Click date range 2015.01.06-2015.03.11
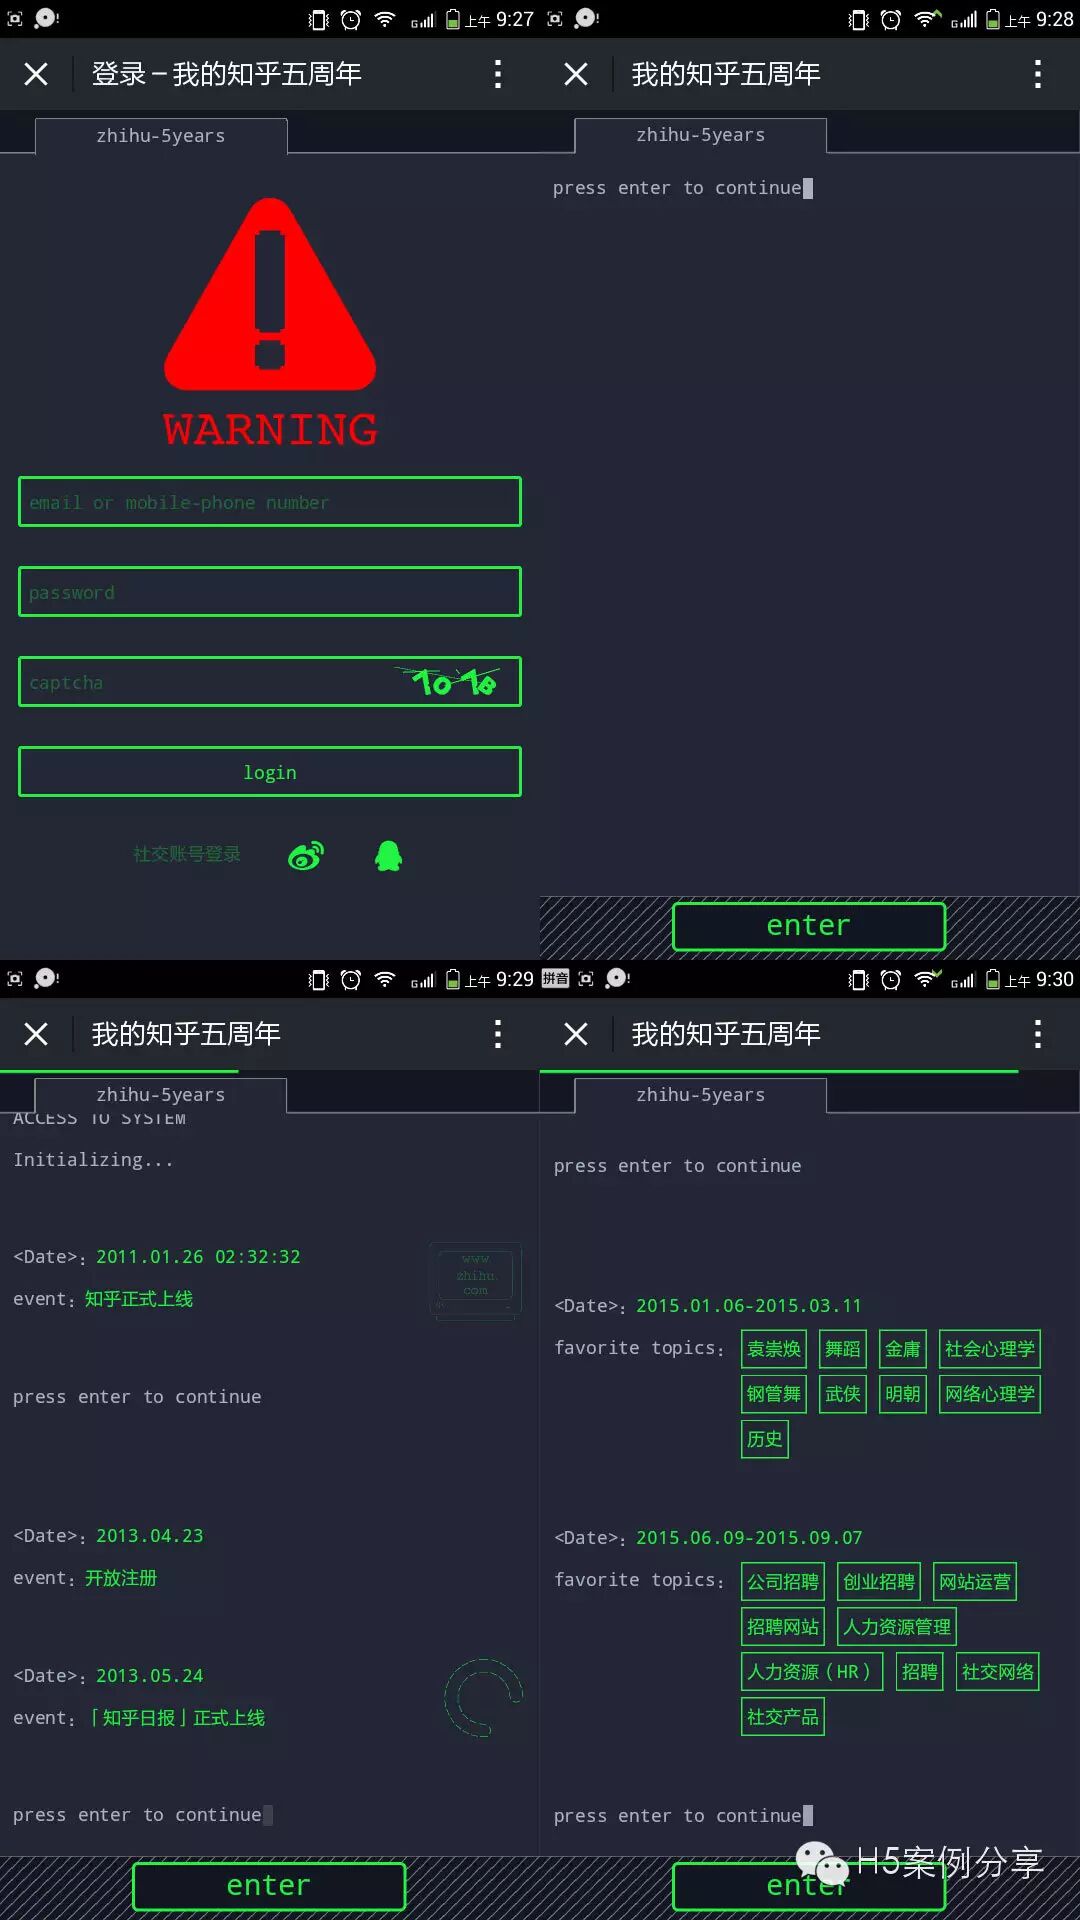Image resolution: width=1080 pixels, height=1920 pixels. [x=749, y=1306]
